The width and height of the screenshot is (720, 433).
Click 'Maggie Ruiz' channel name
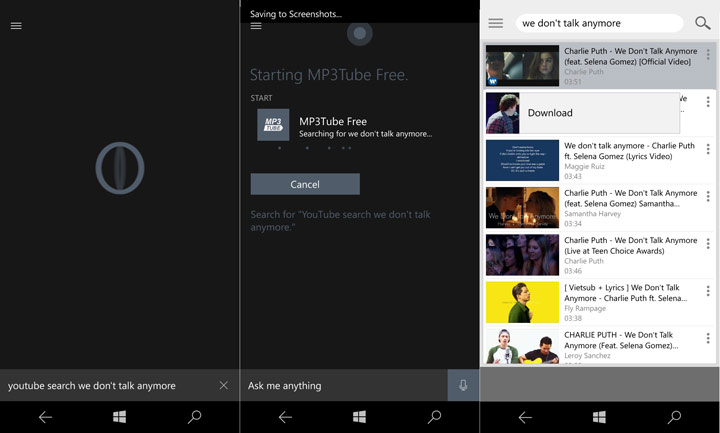584,166
